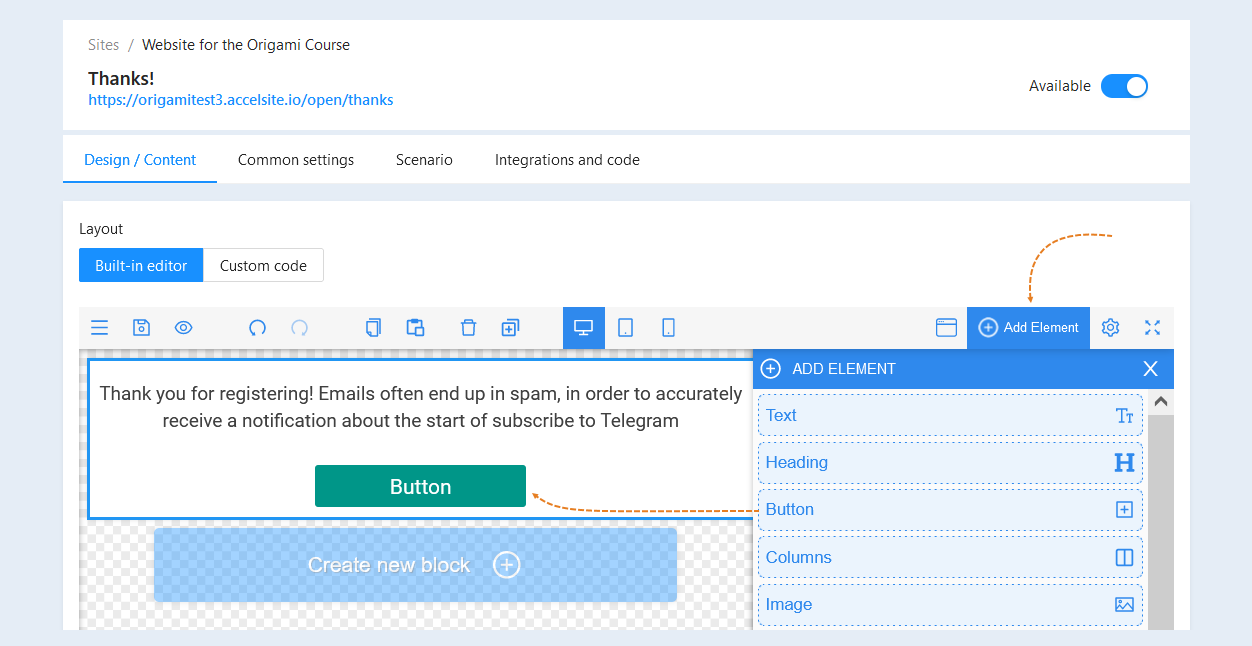Image resolution: width=1252 pixels, height=646 pixels.
Task: Open the Design / Content tab
Action: pyautogui.click(x=140, y=160)
